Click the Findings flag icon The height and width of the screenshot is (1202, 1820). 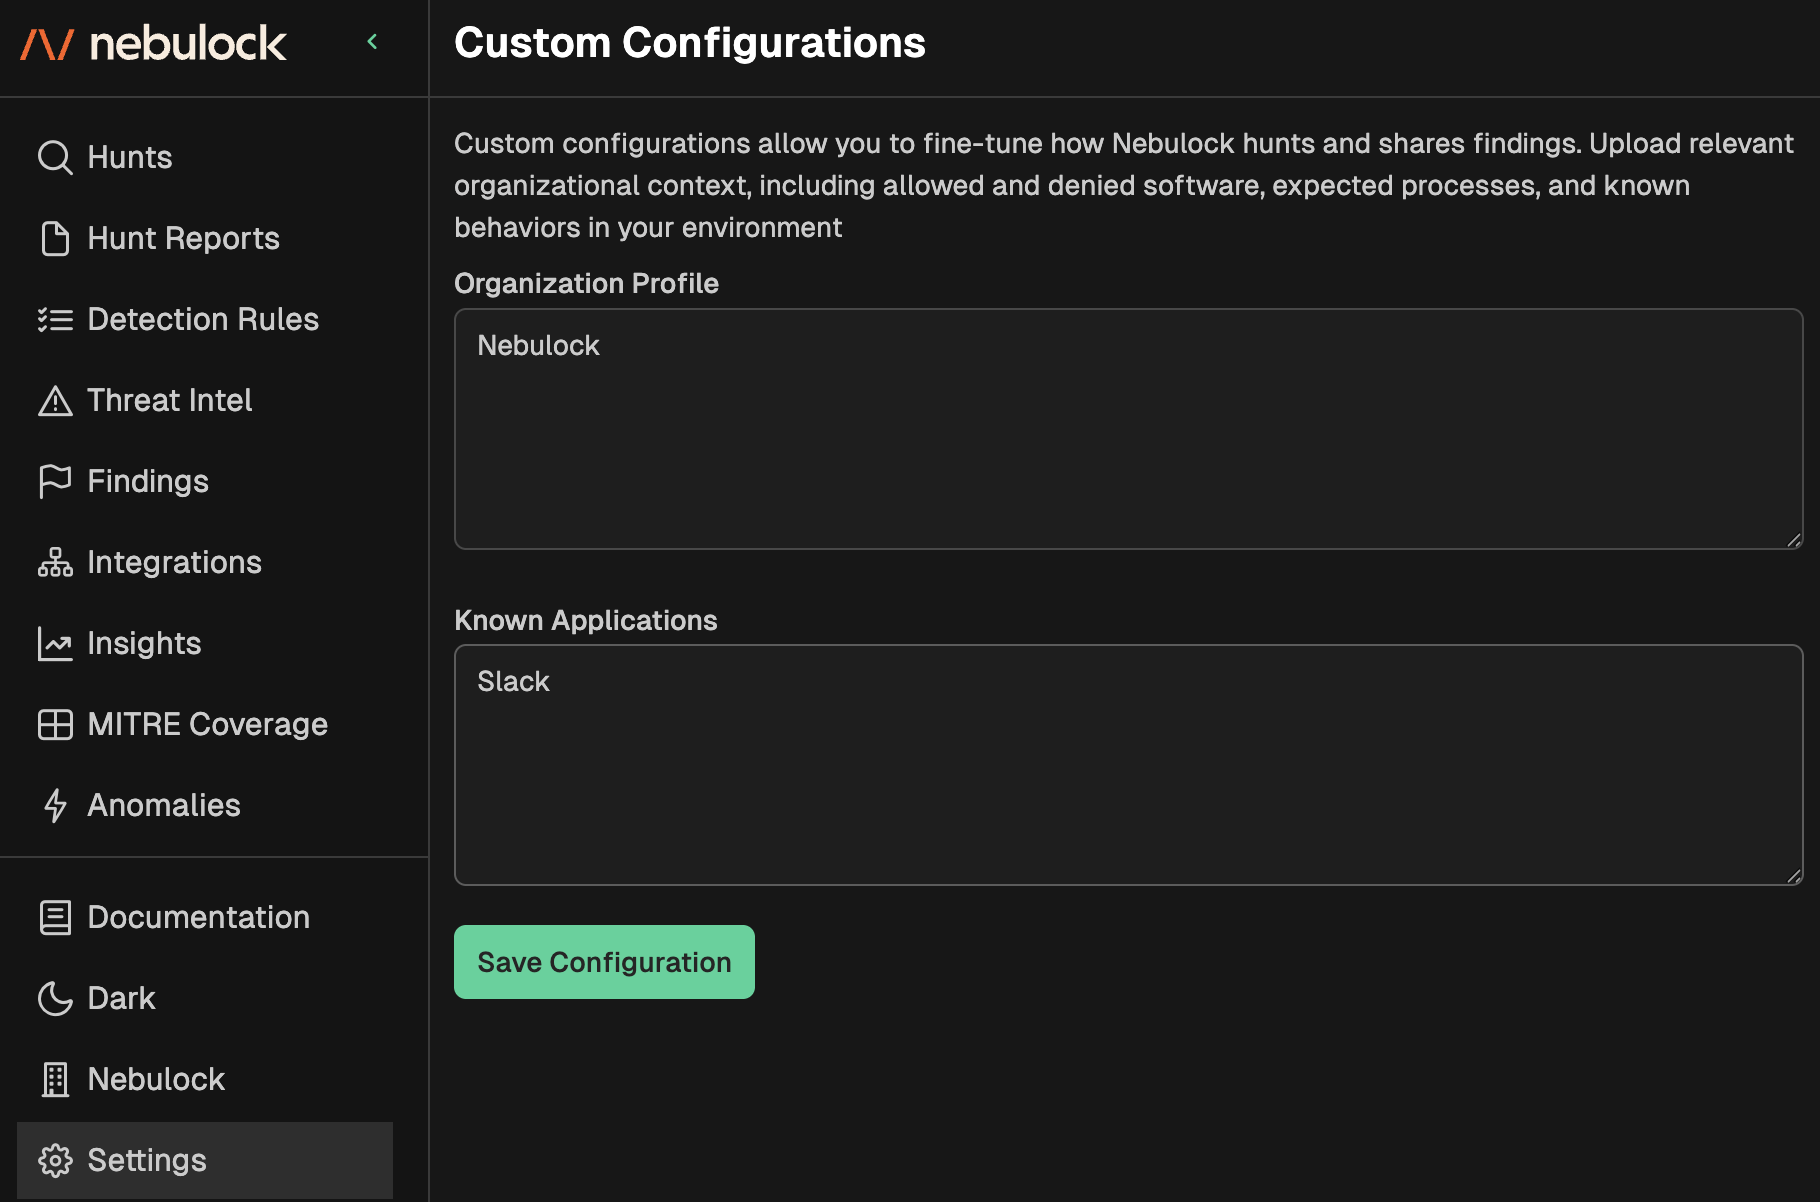[55, 482]
